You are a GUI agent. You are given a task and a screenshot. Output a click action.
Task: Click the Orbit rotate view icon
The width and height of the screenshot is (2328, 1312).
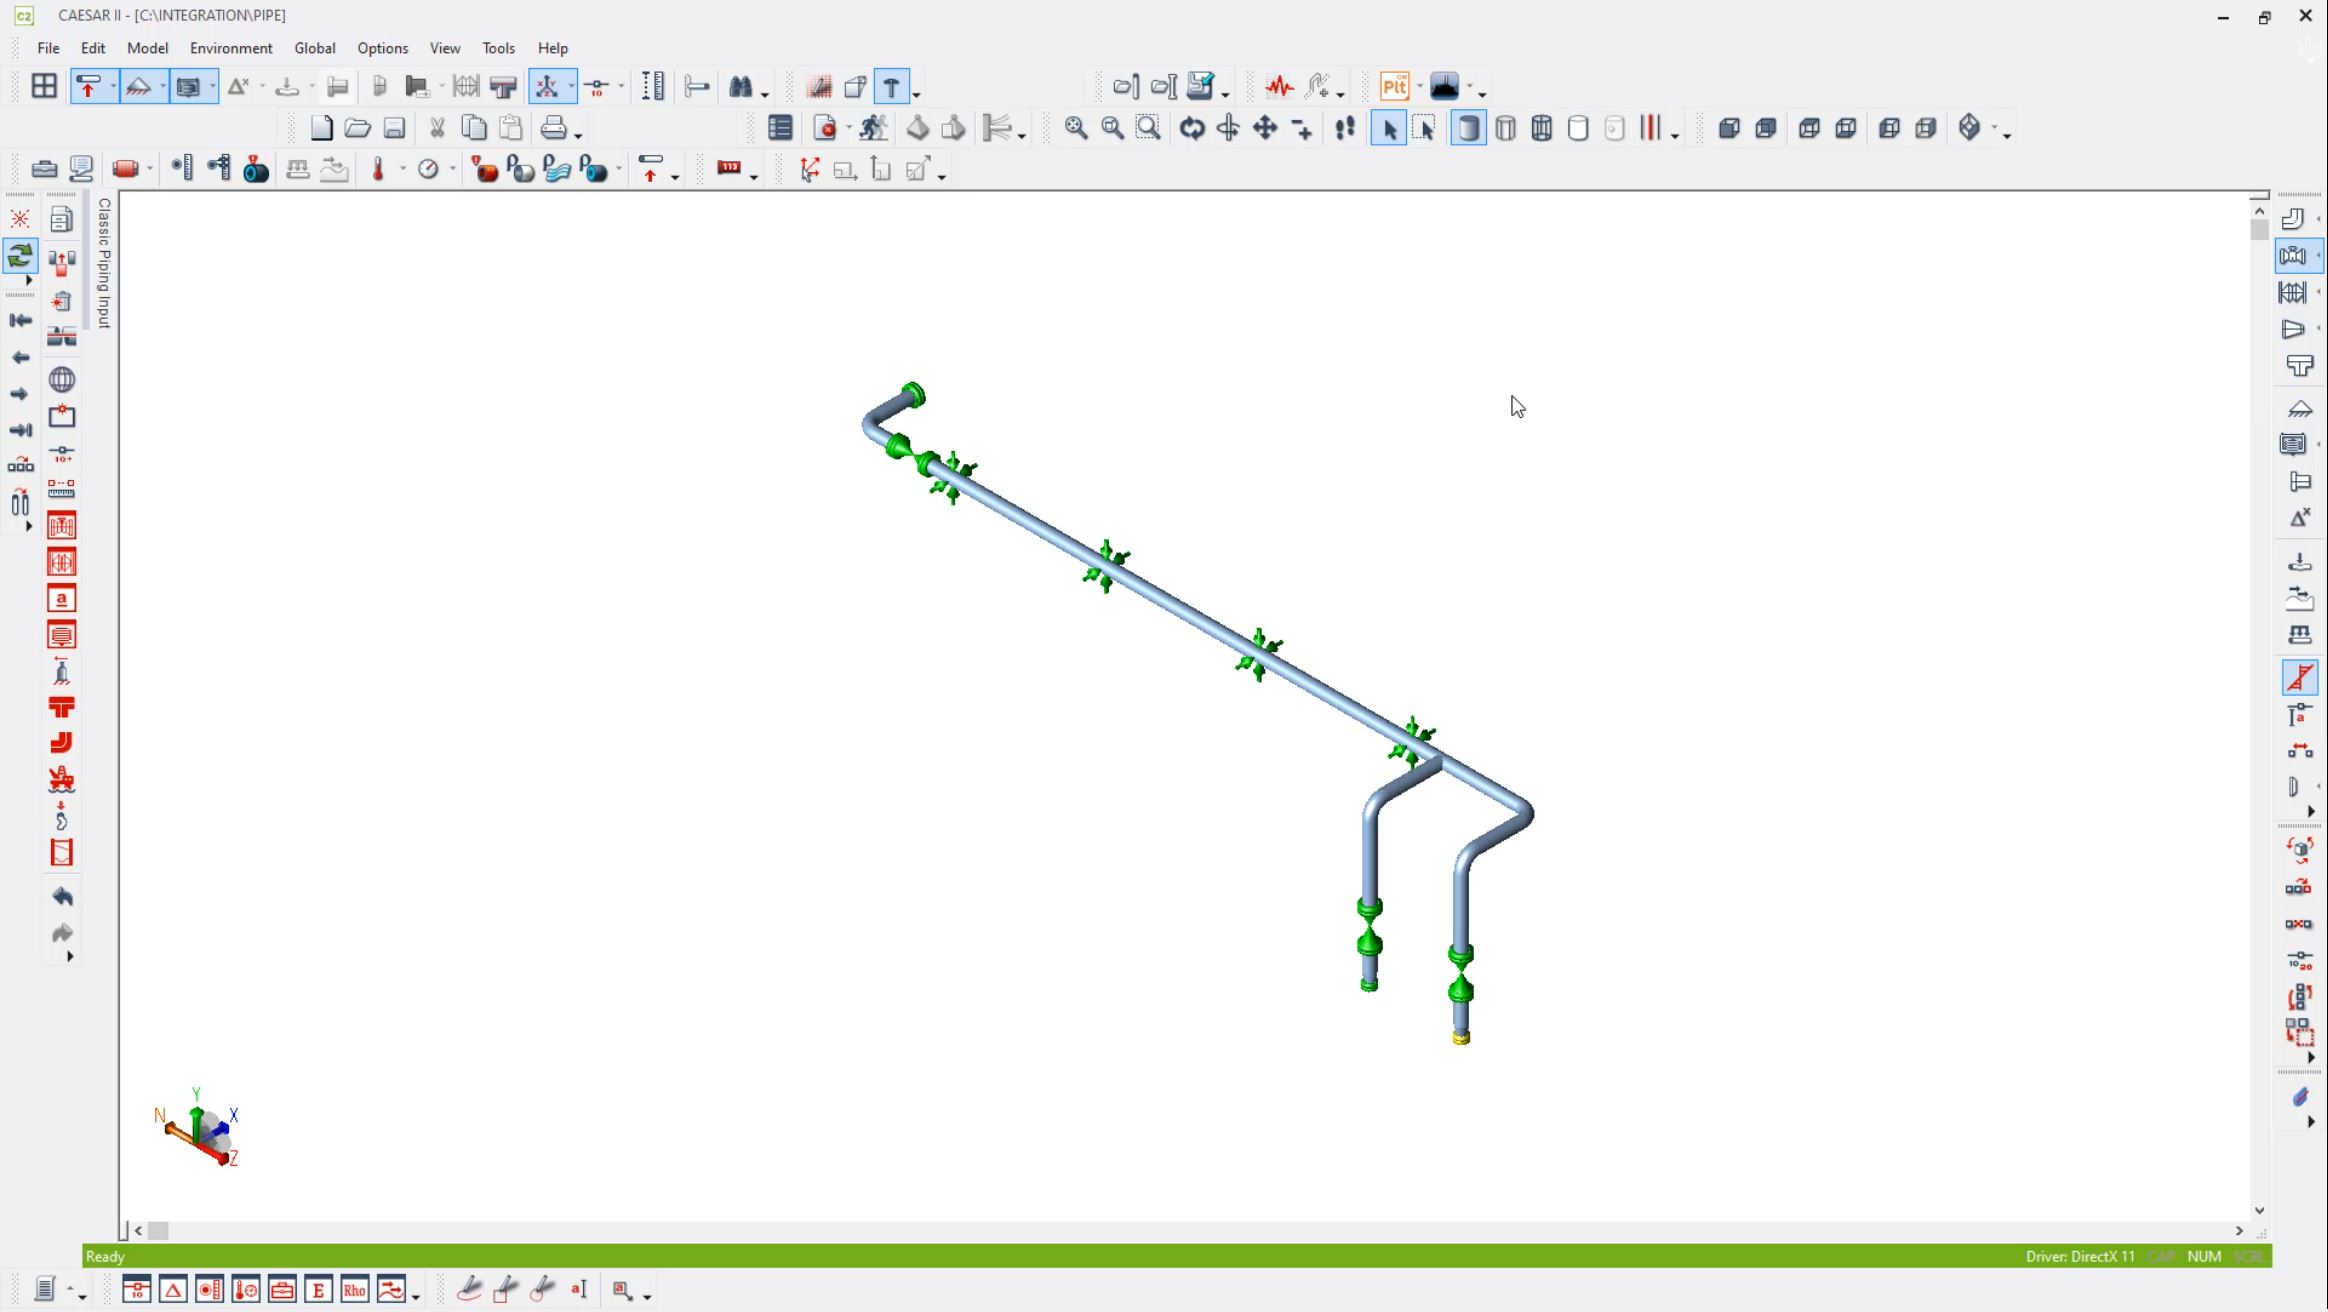pyautogui.click(x=1191, y=128)
